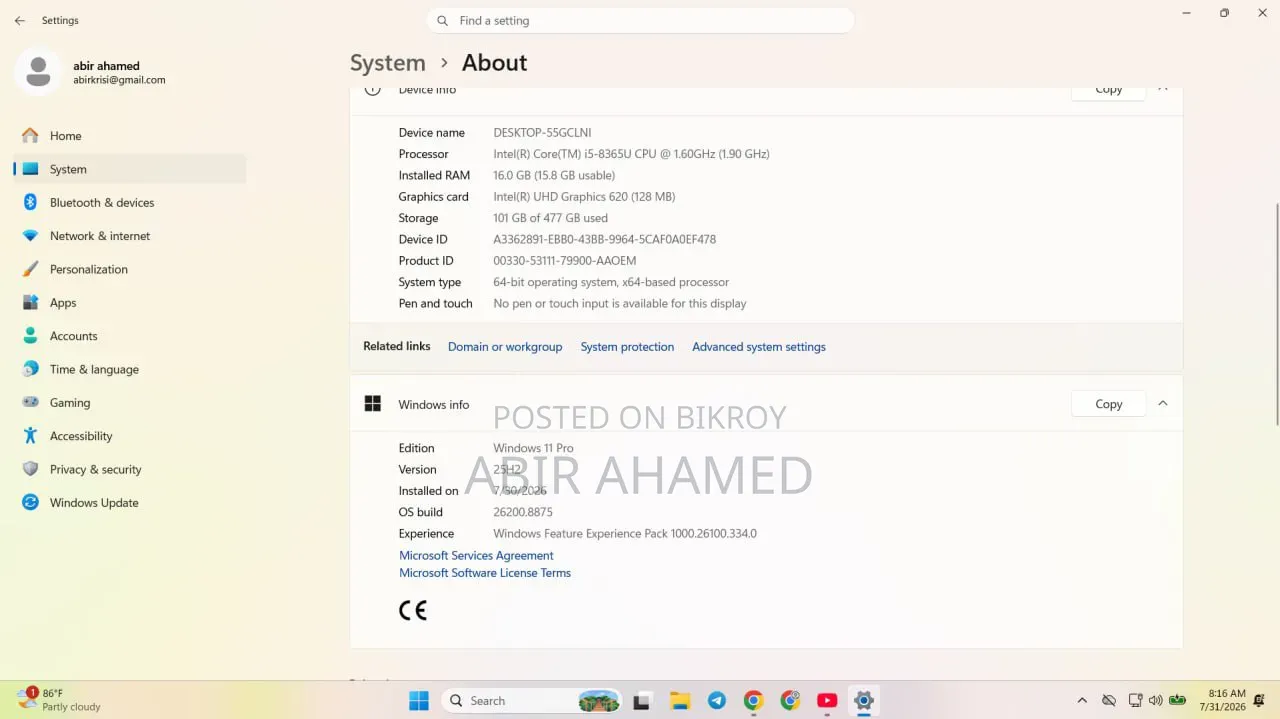
Task: Click the Windows info header logo
Action: pos(373,404)
